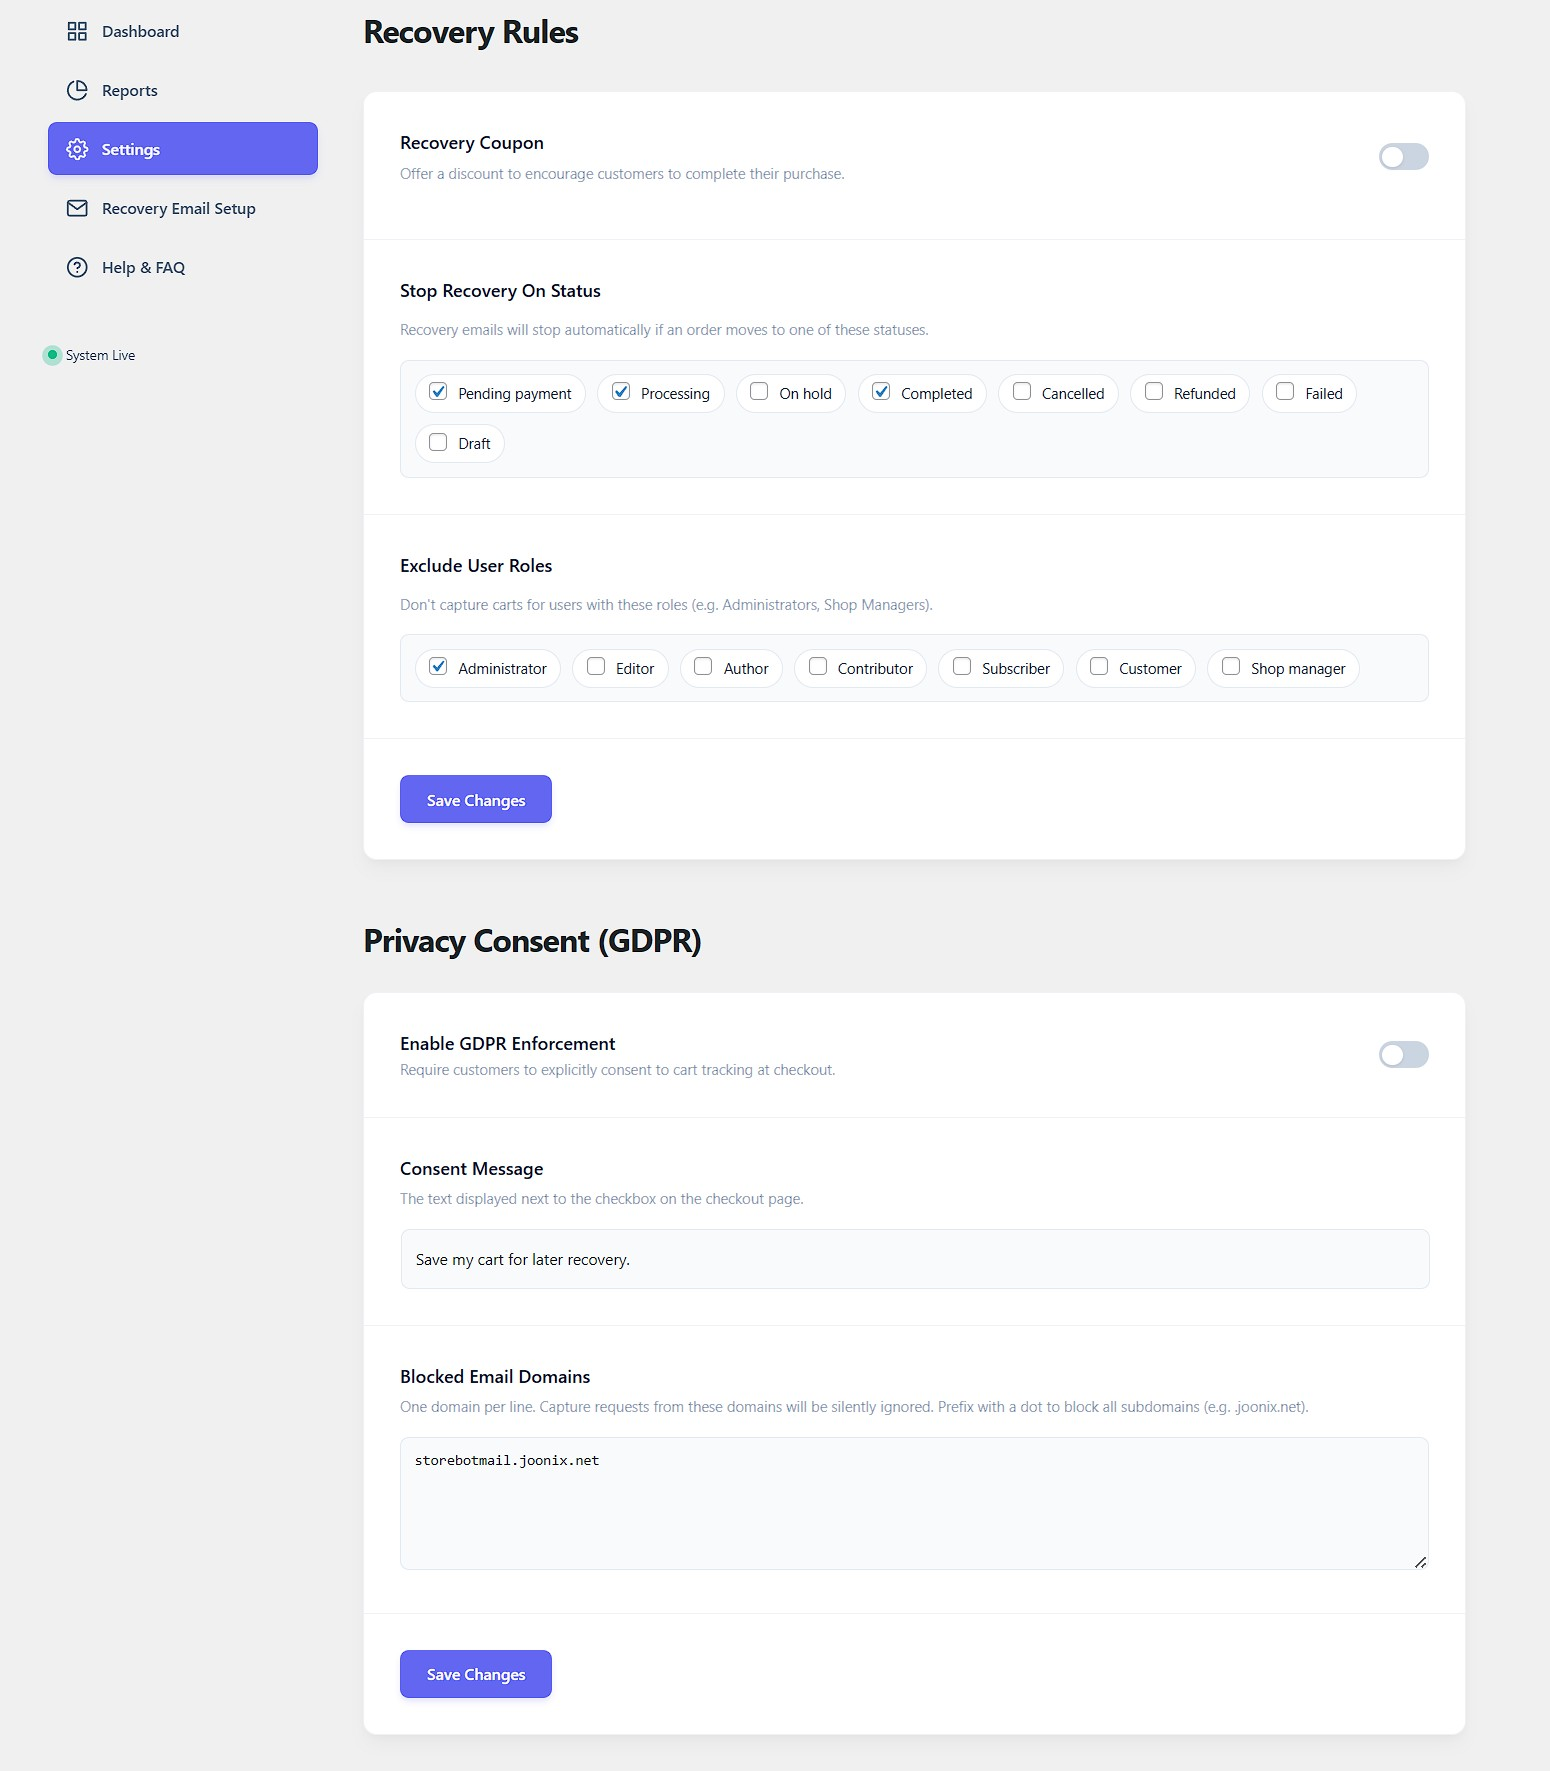Select the Reports pie chart icon
The height and width of the screenshot is (1771, 1550).
(x=77, y=90)
